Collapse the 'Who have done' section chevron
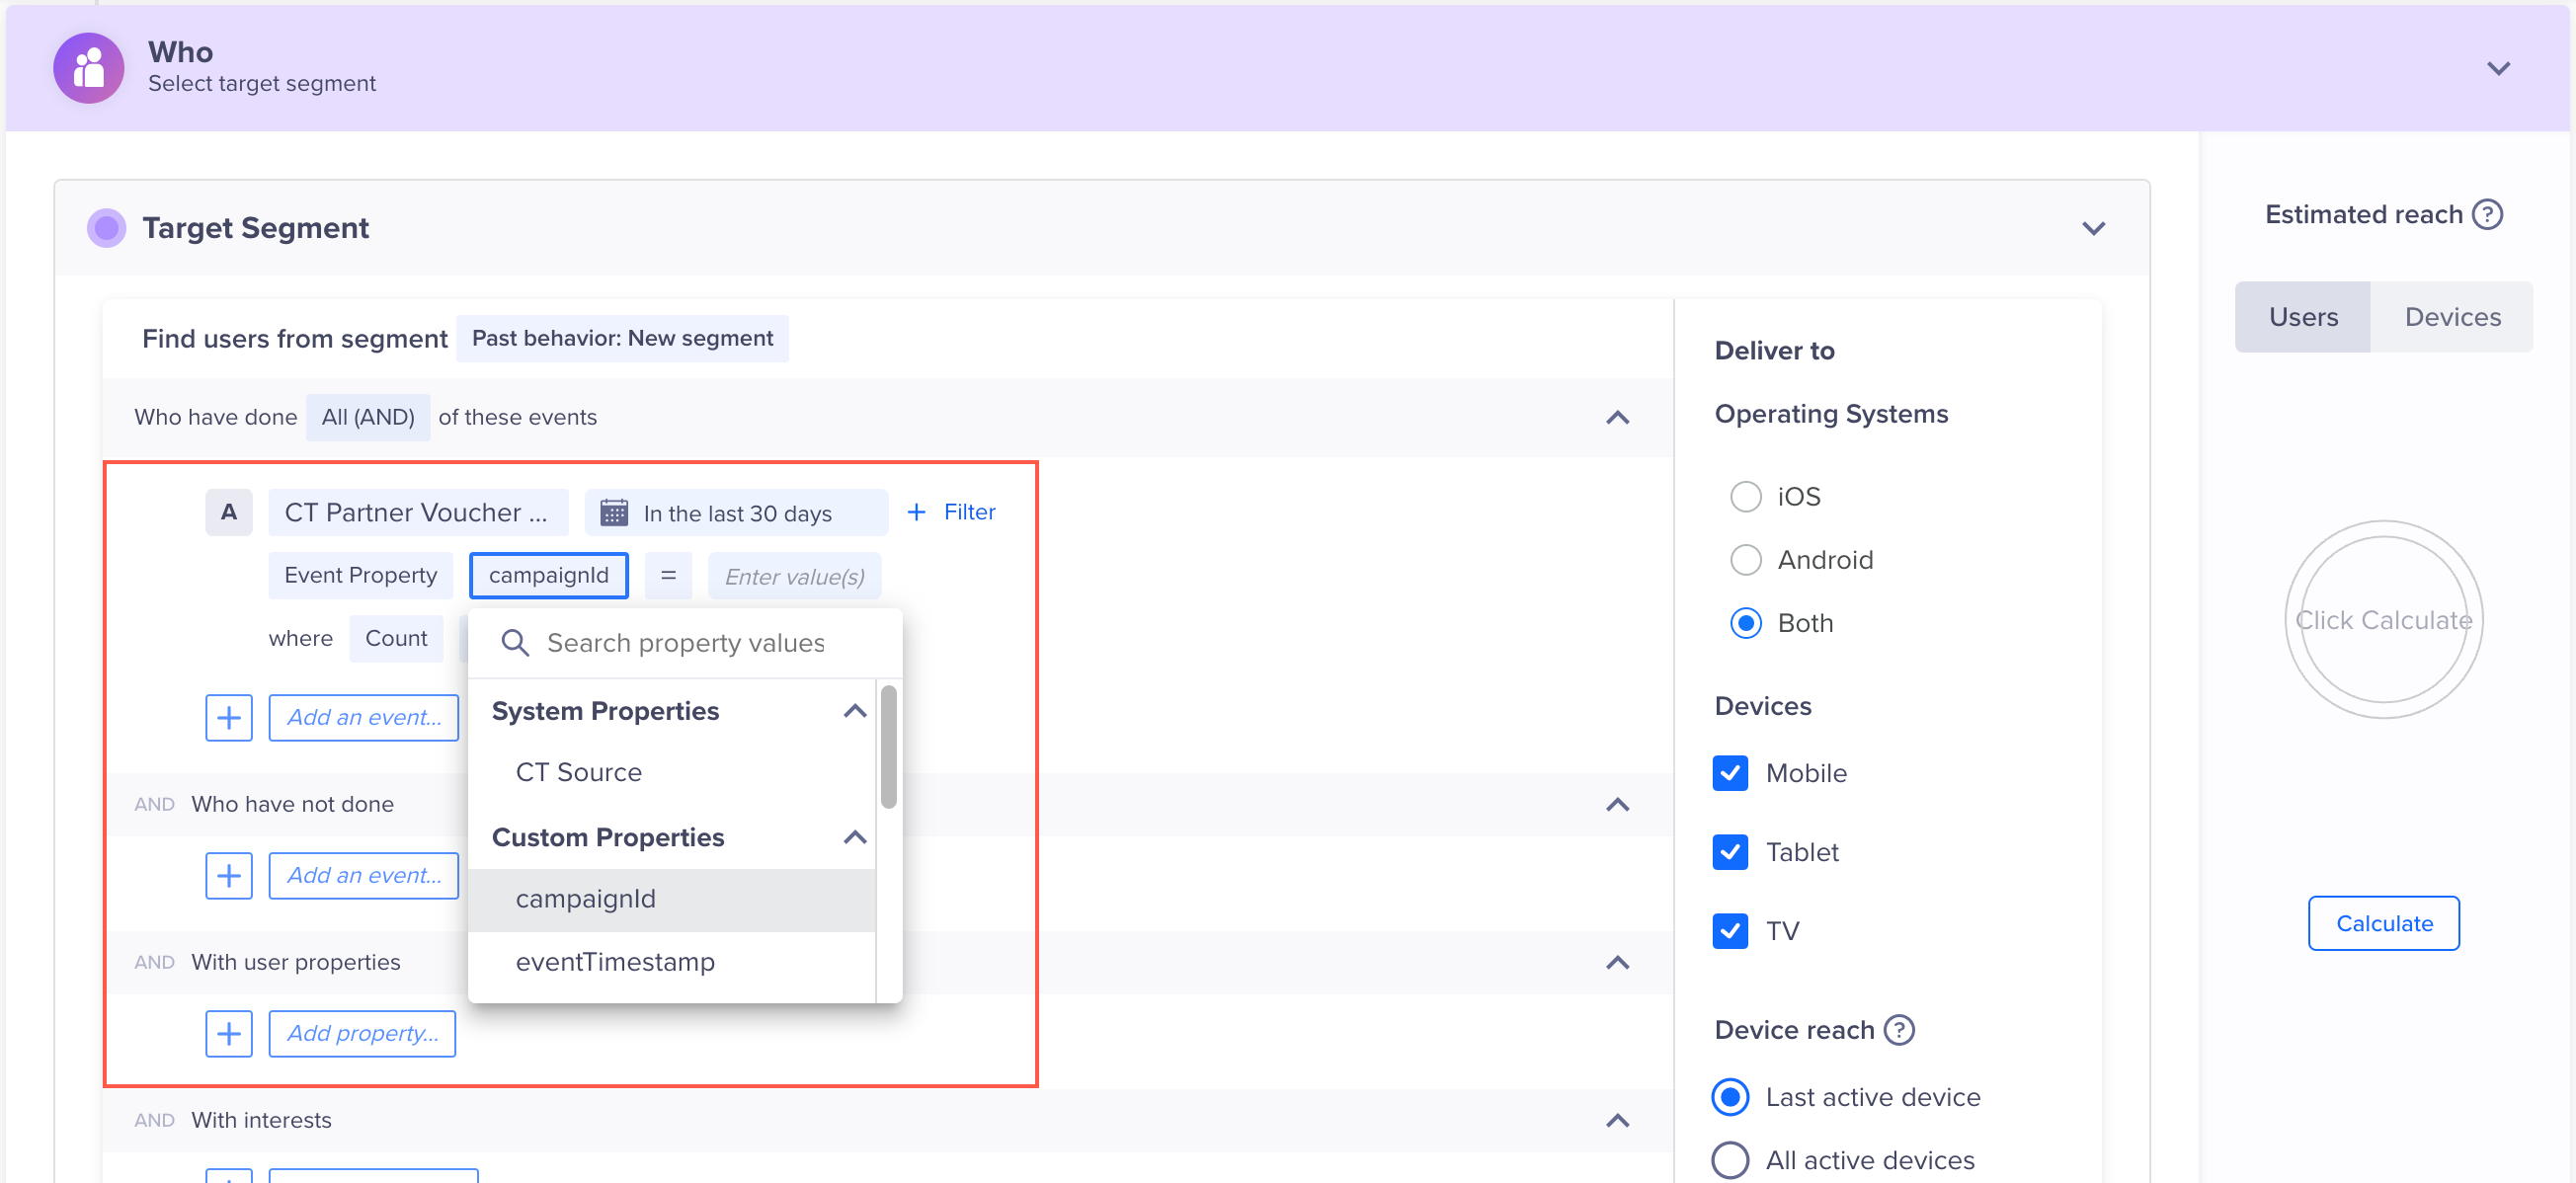The width and height of the screenshot is (2576, 1183). (x=1617, y=417)
